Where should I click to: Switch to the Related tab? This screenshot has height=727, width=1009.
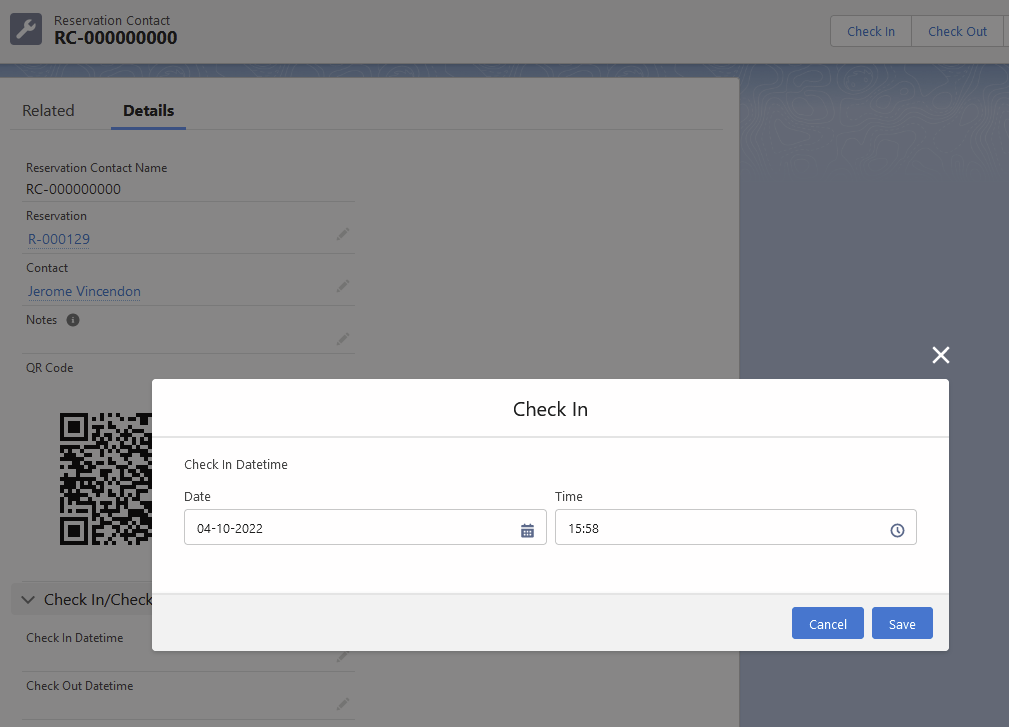[x=48, y=111]
